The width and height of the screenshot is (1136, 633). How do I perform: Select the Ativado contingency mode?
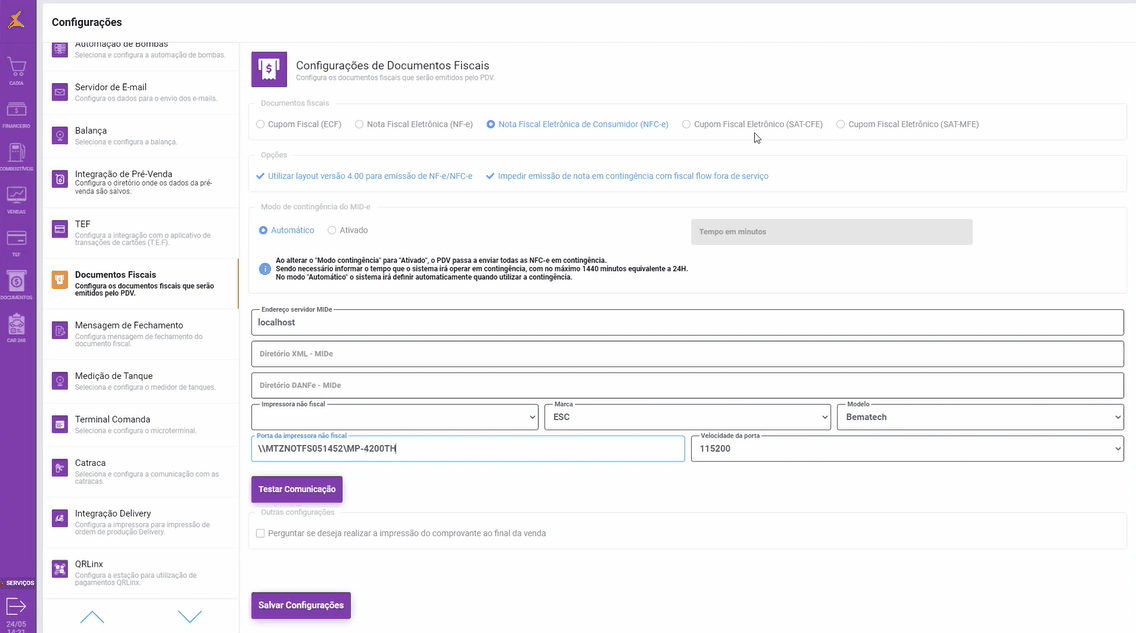332,230
